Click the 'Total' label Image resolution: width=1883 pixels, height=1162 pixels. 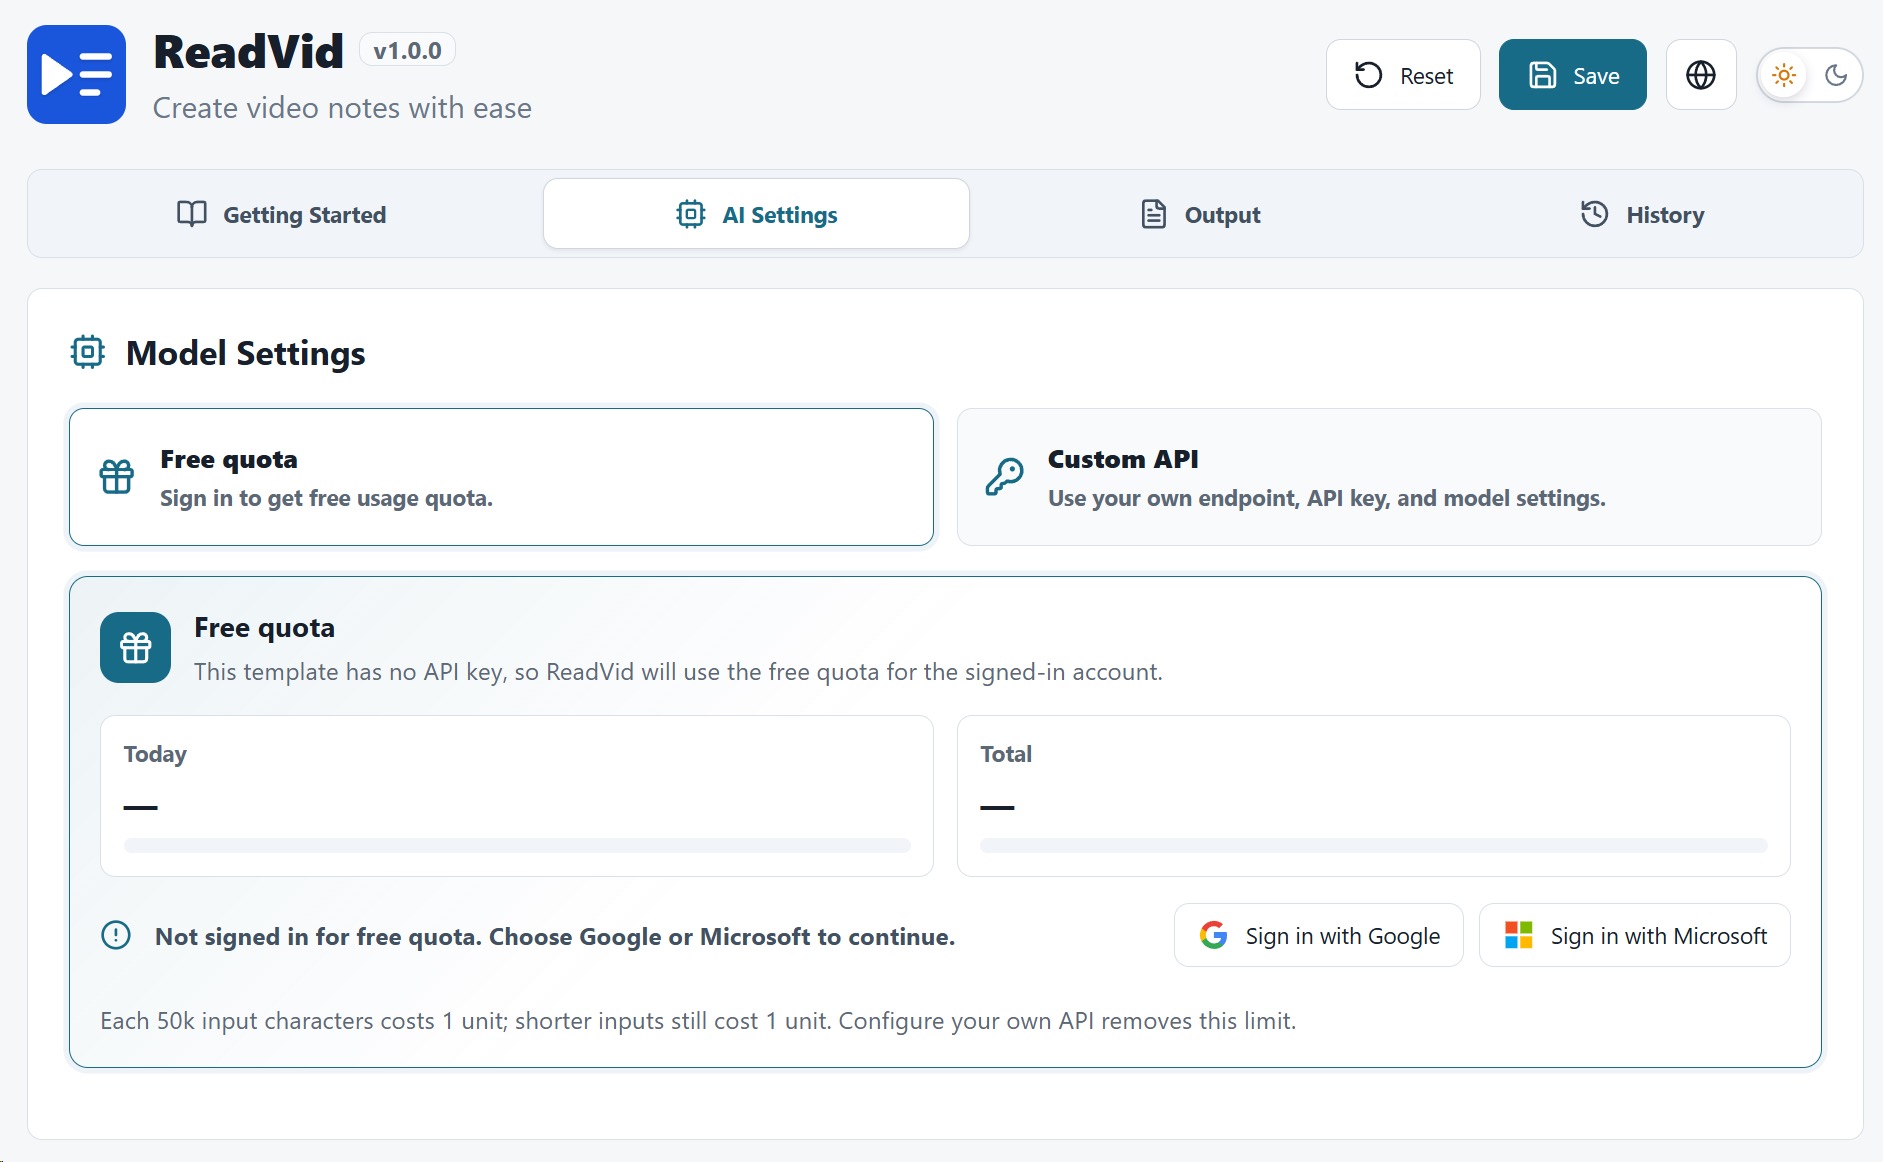coord(1006,754)
